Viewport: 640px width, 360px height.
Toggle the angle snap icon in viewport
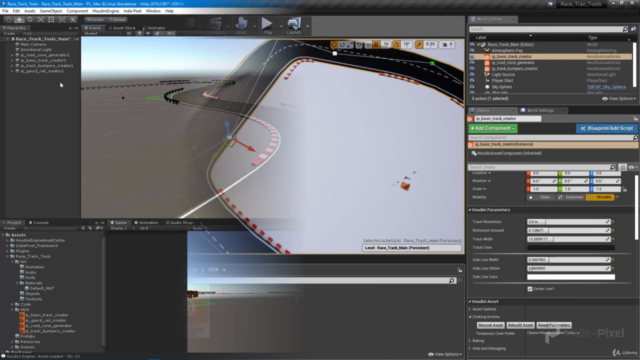click(x=397, y=44)
